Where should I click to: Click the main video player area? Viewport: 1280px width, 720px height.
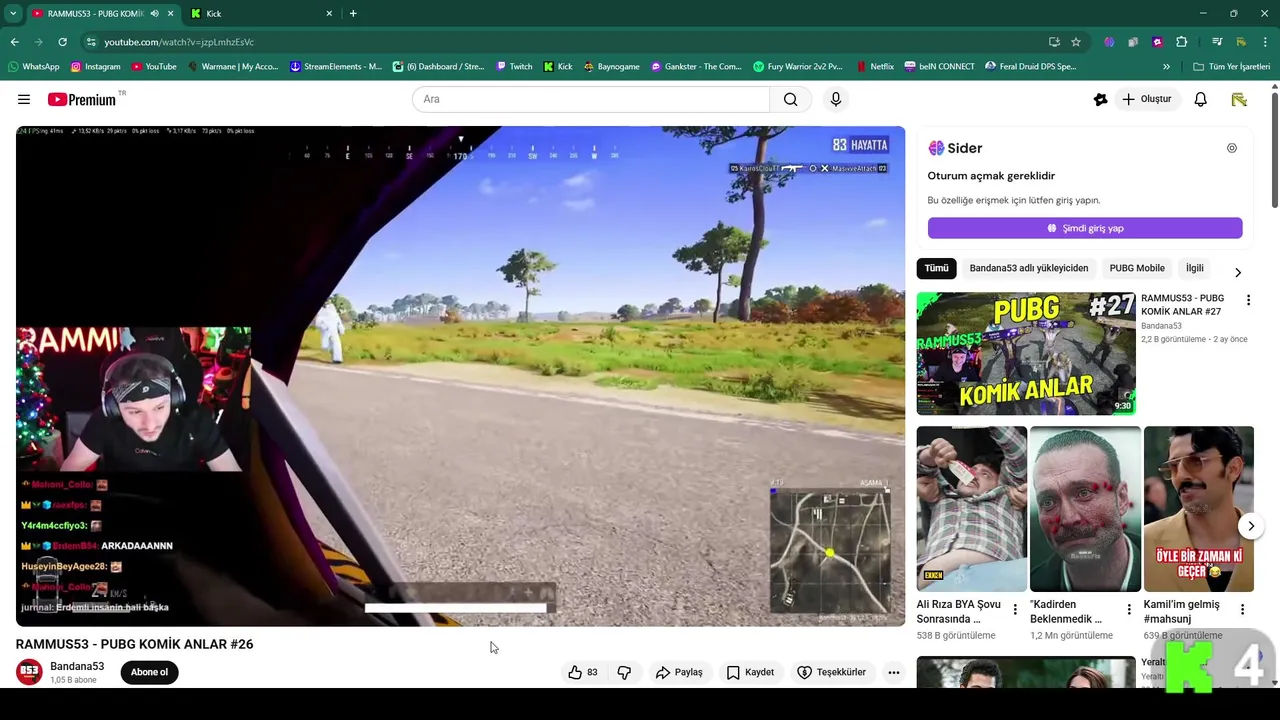(x=460, y=376)
